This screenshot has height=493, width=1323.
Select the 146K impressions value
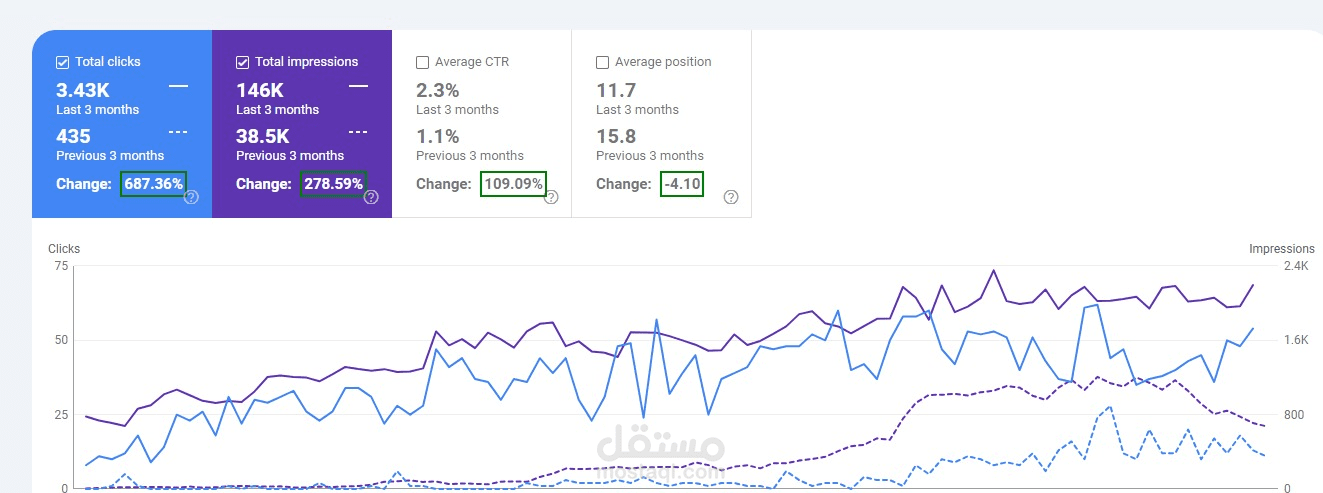pos(259,90)
